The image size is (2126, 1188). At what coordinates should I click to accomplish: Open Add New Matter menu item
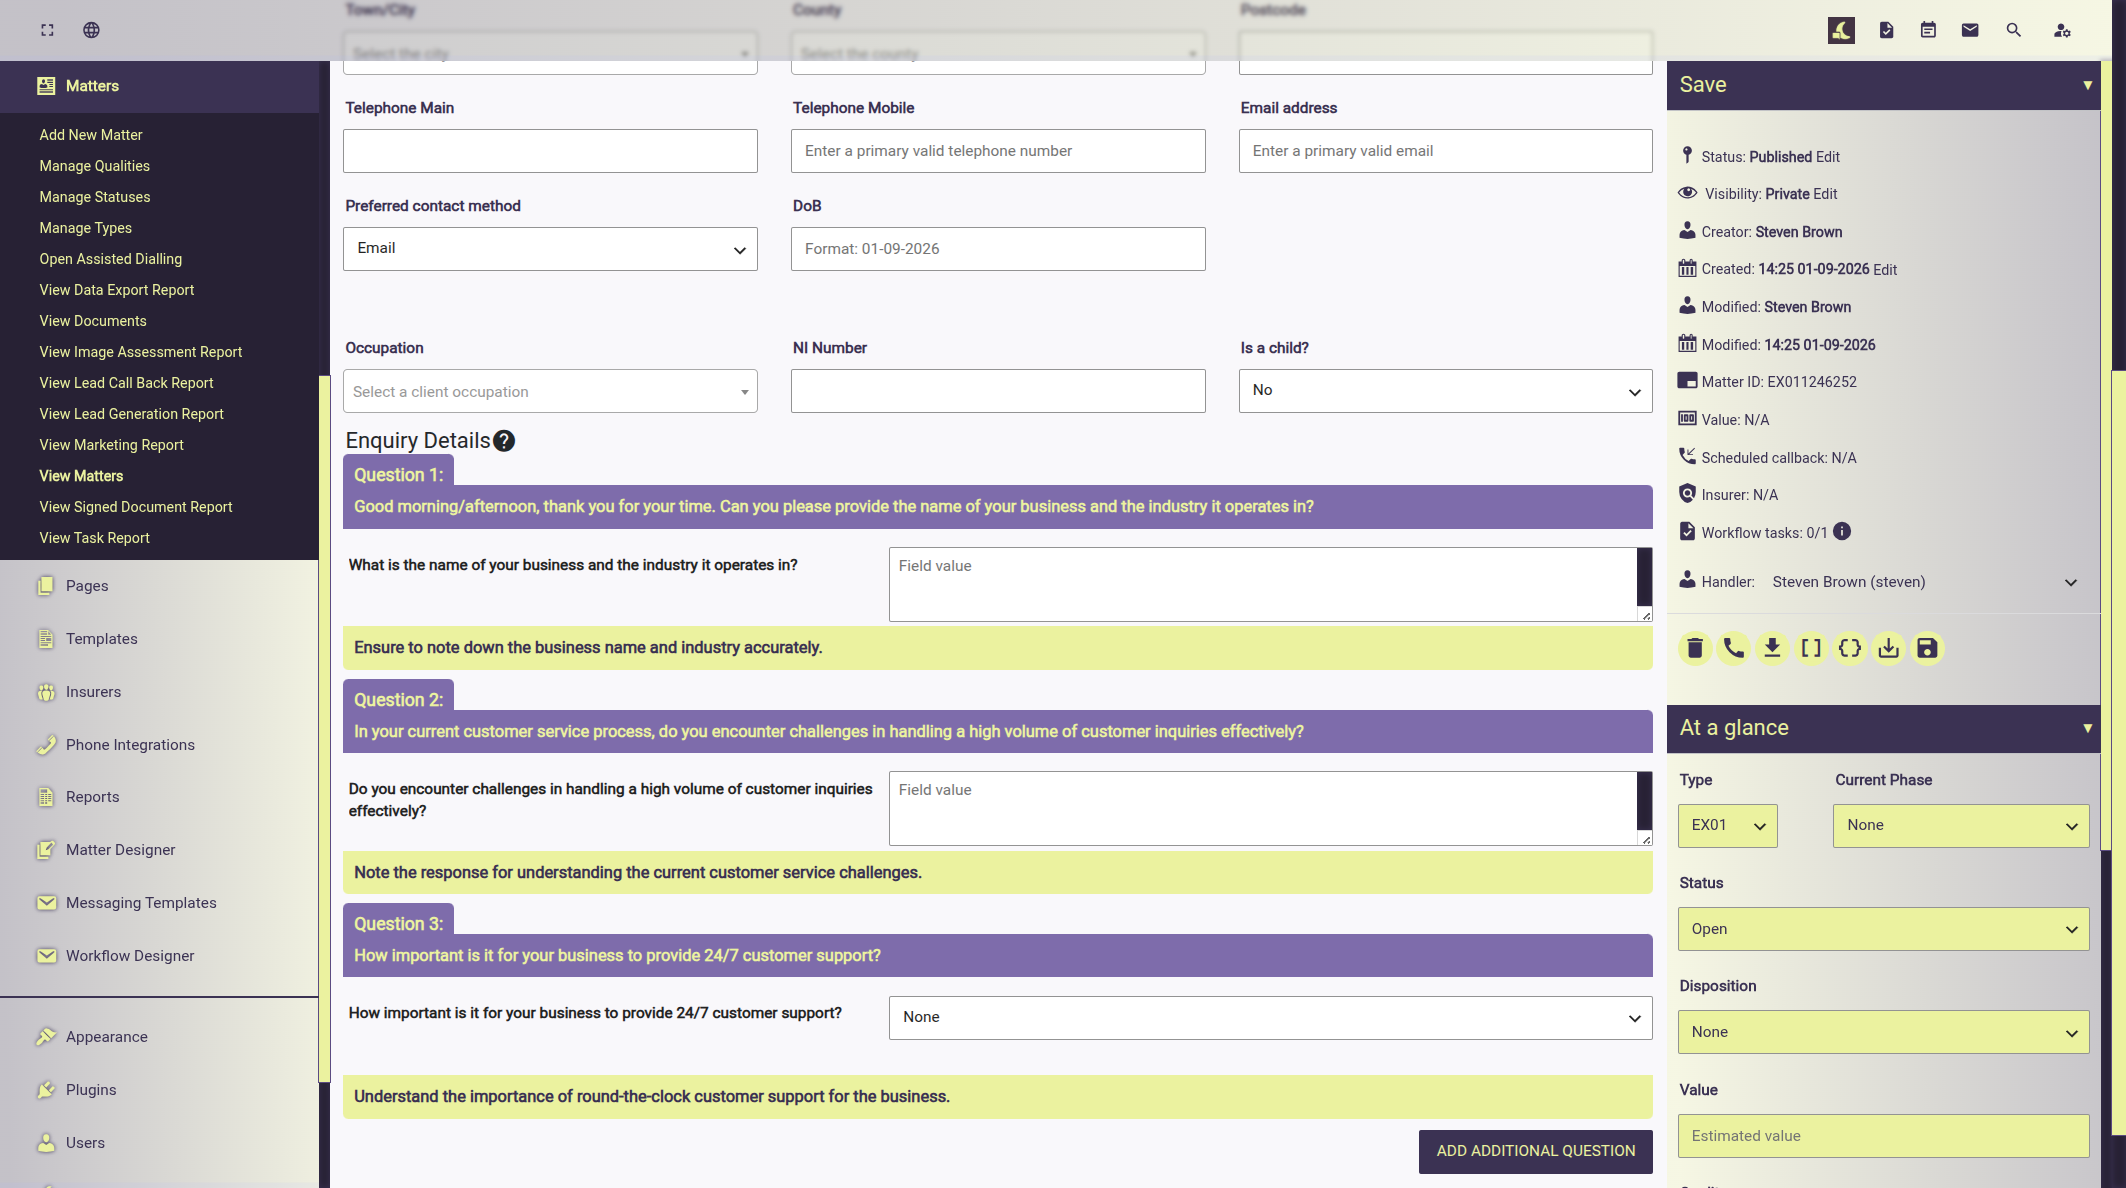tap(91, 135)
